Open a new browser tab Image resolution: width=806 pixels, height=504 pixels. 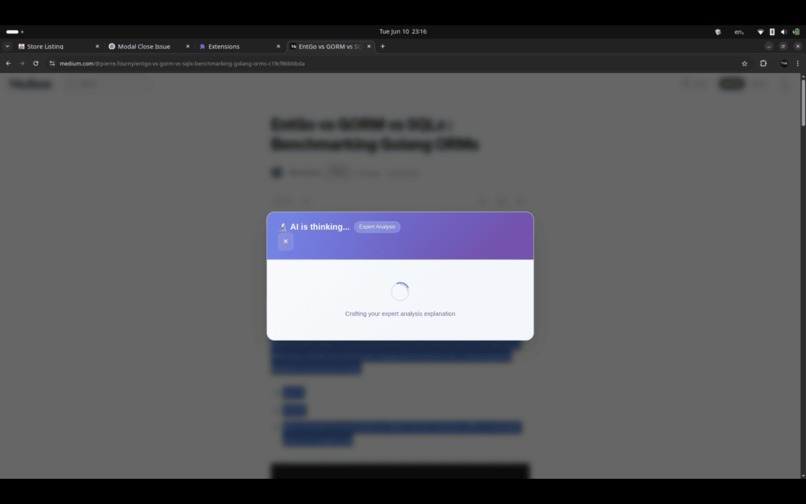(382, 46)
